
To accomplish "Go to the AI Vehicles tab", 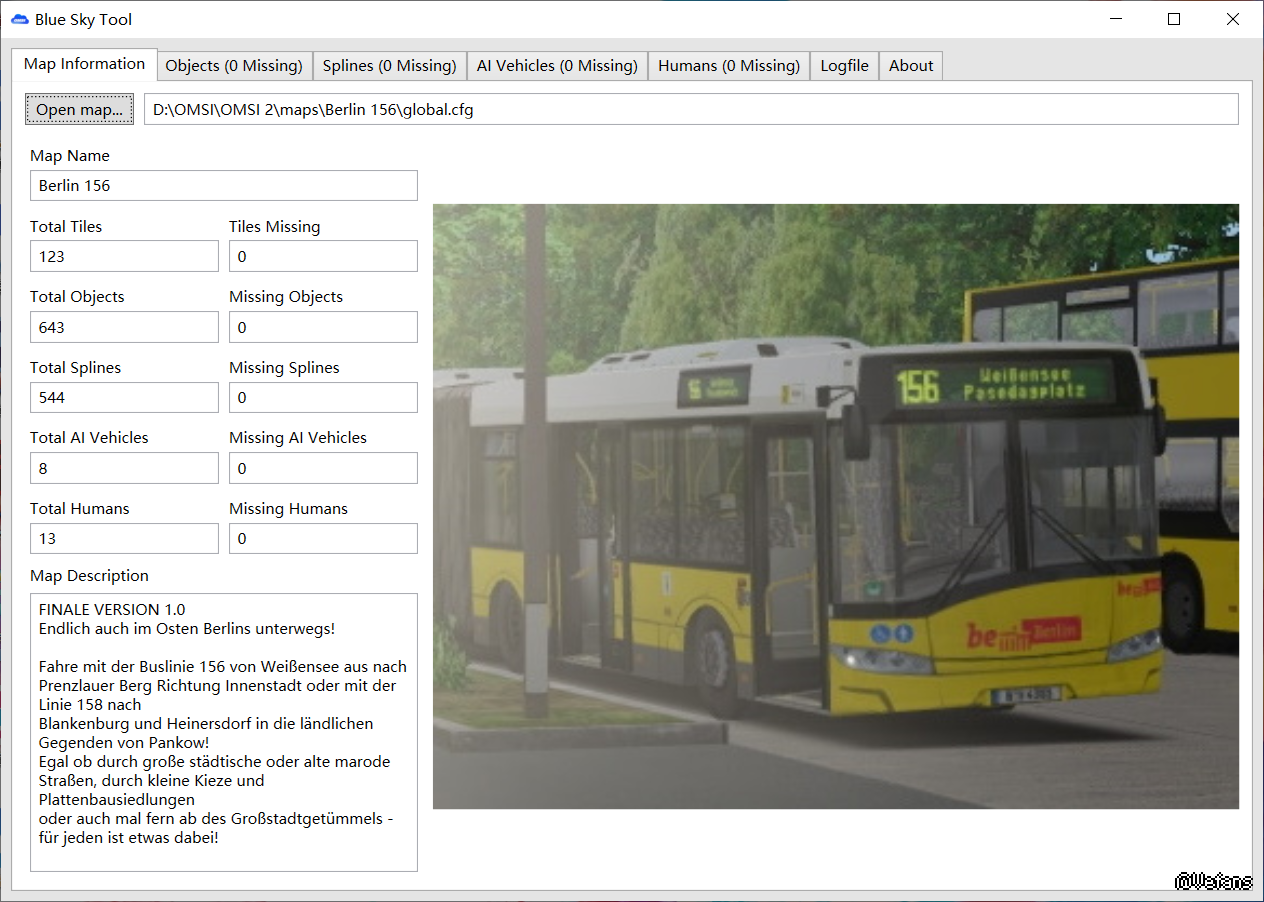I will pyautogui.click(x=557, y=66).
